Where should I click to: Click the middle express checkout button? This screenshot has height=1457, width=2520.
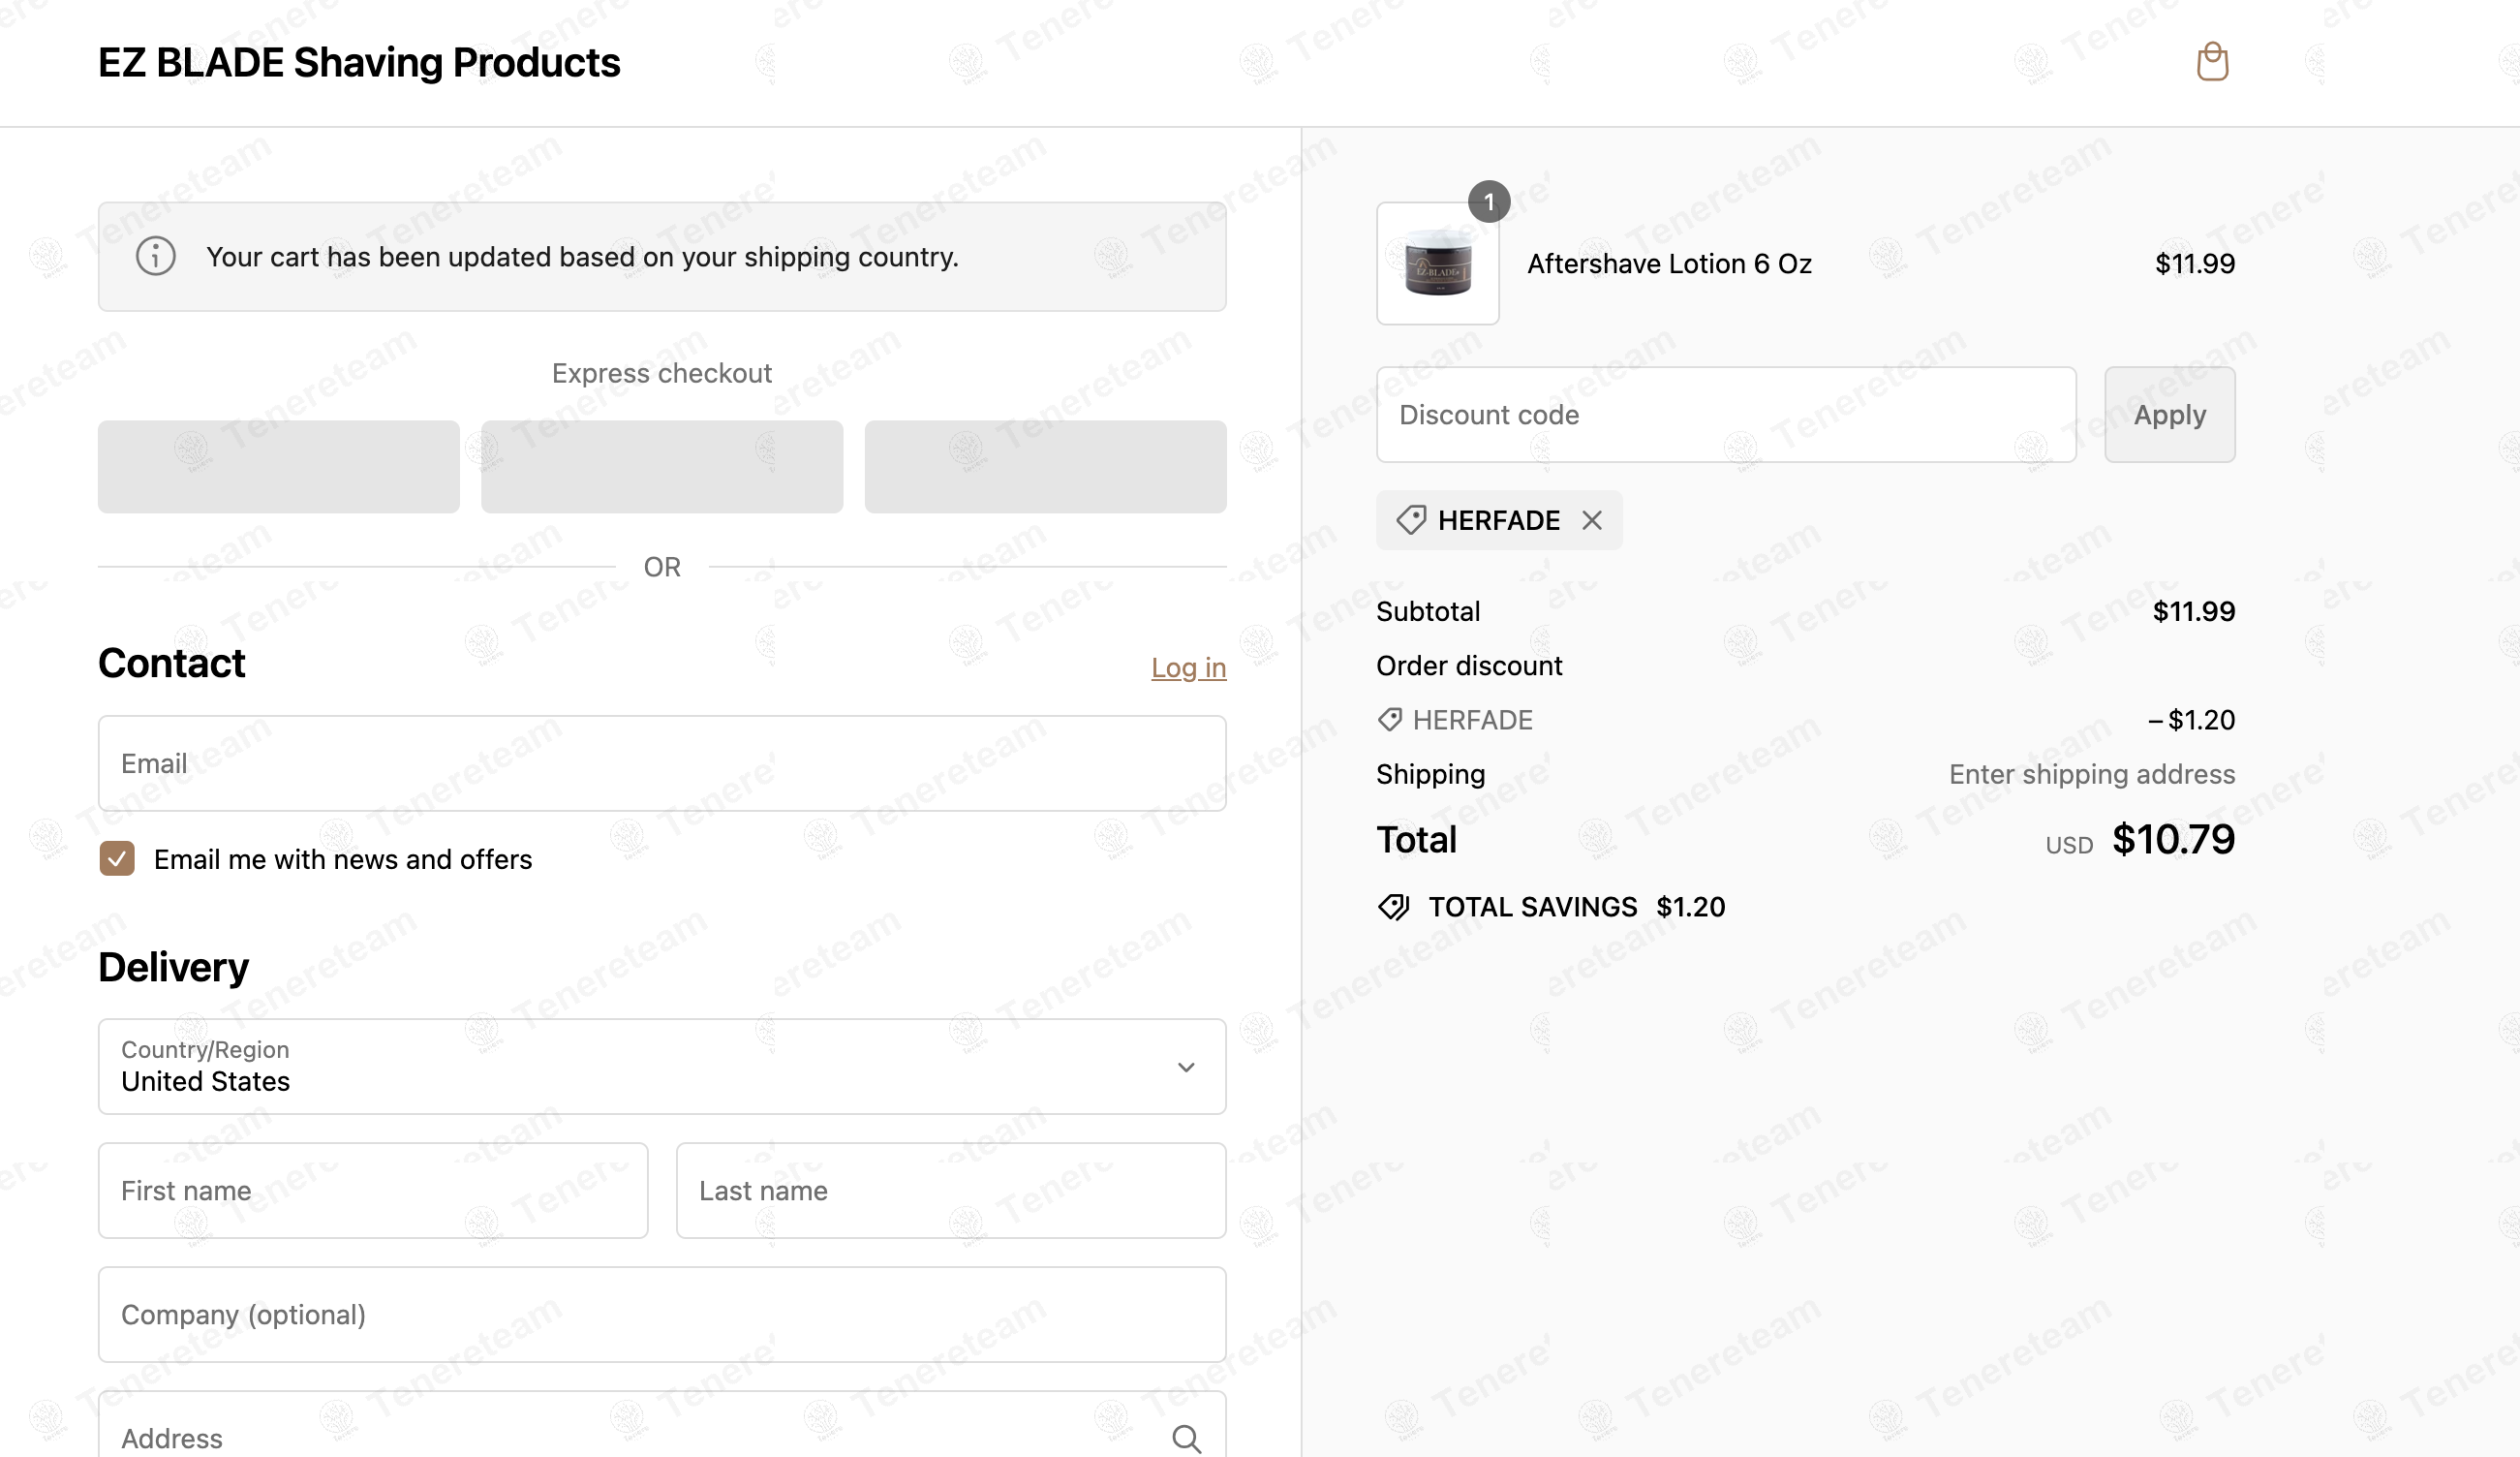click(662, 467)
